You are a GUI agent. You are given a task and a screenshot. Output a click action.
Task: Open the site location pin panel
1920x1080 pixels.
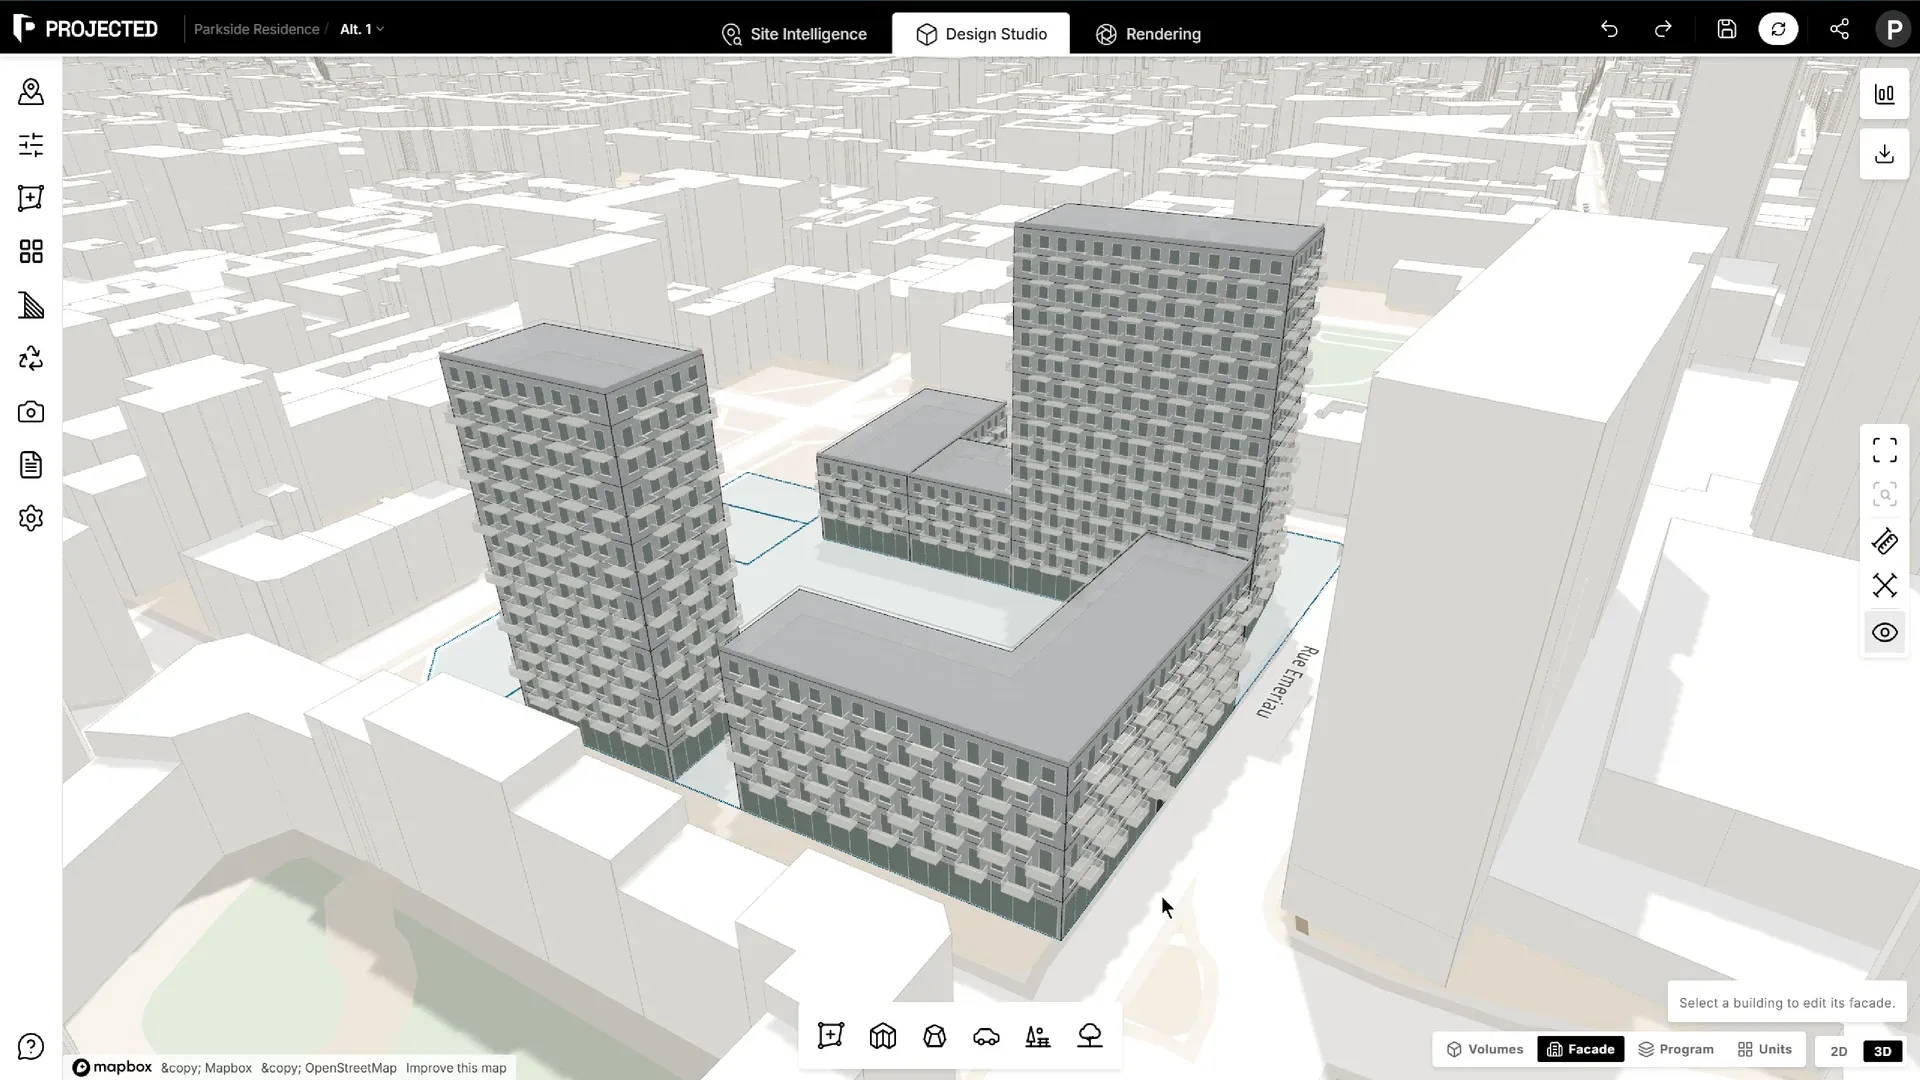31,92
